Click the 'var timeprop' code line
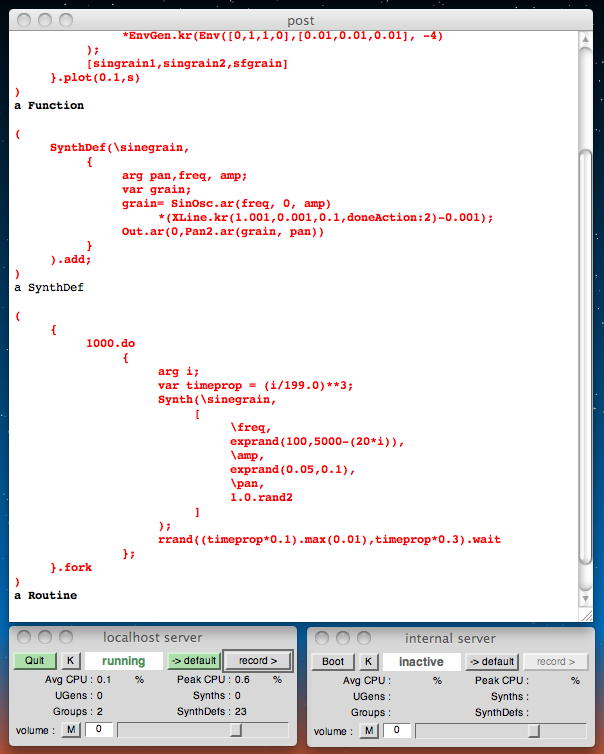 click(255, 386)
